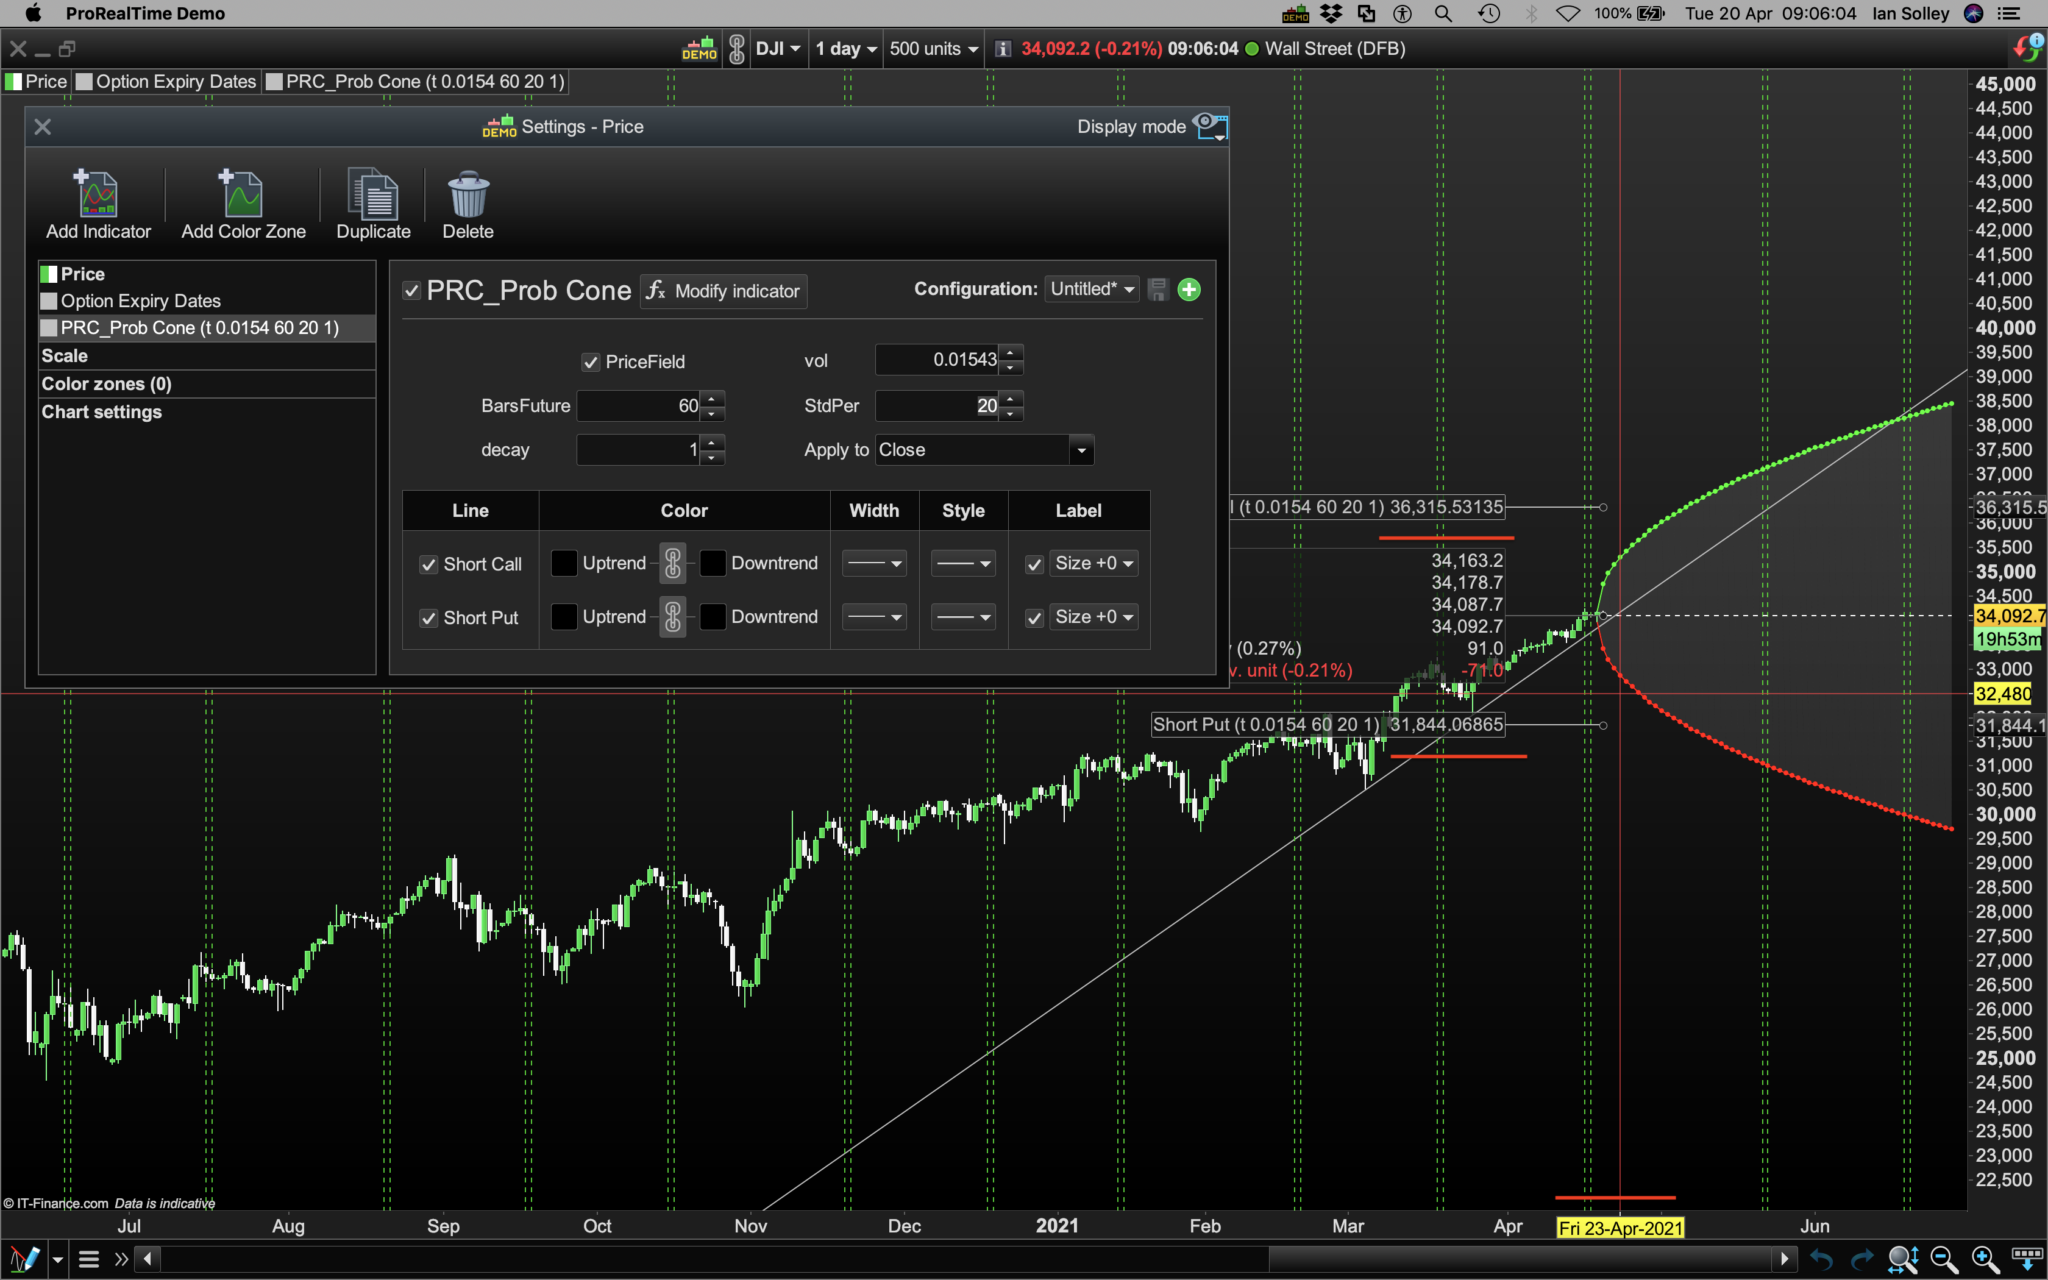Click the save configuration floppy icon

(1157, 290)
